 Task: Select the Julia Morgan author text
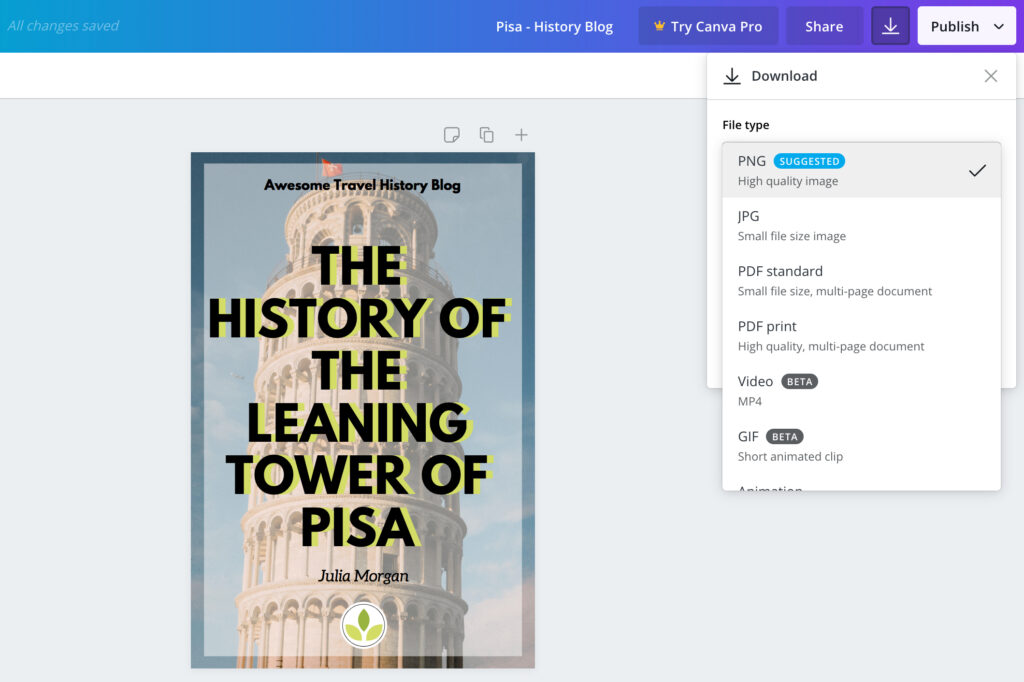coord(363,576)
